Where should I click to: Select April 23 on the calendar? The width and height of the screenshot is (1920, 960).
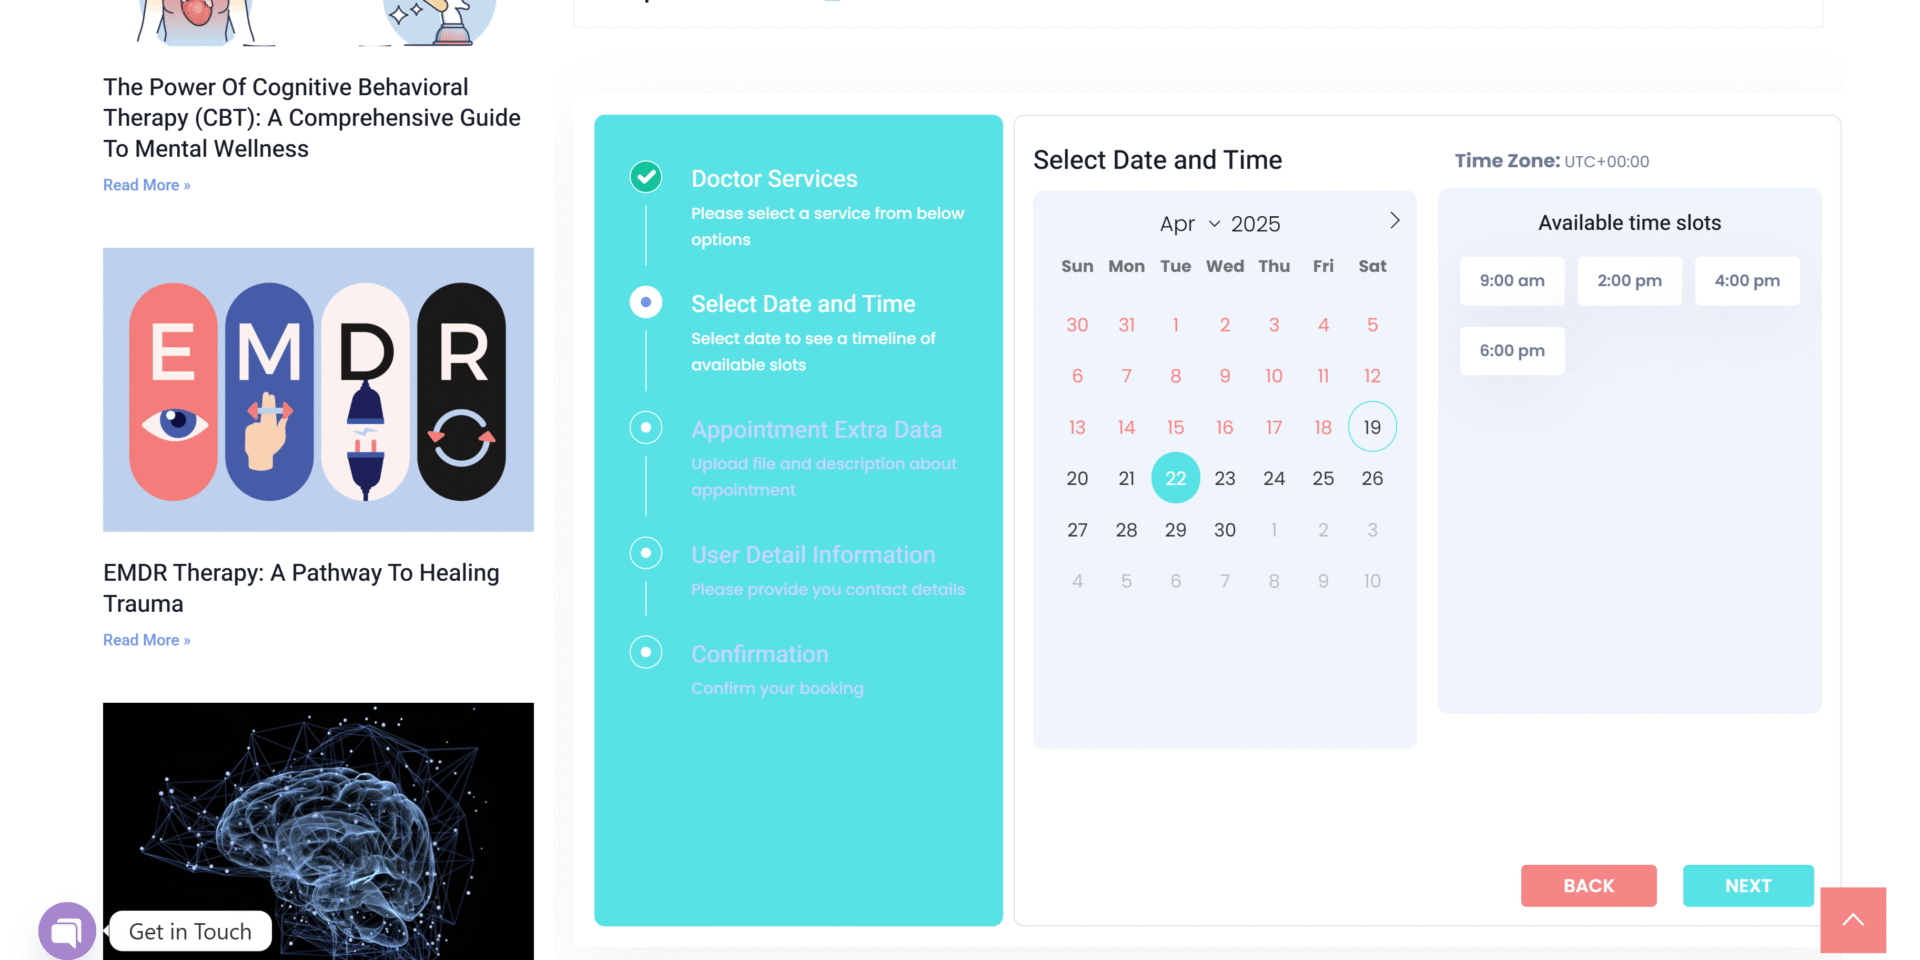pyautogui.click(x=1225, y=479)
